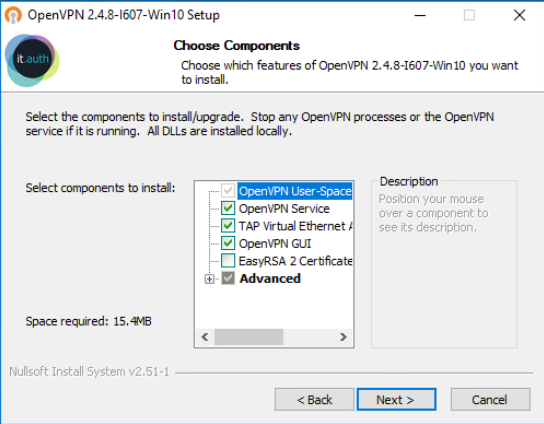The image size is (544, 424).
Task: Proceed with the Next button
Action: point(396,400)
